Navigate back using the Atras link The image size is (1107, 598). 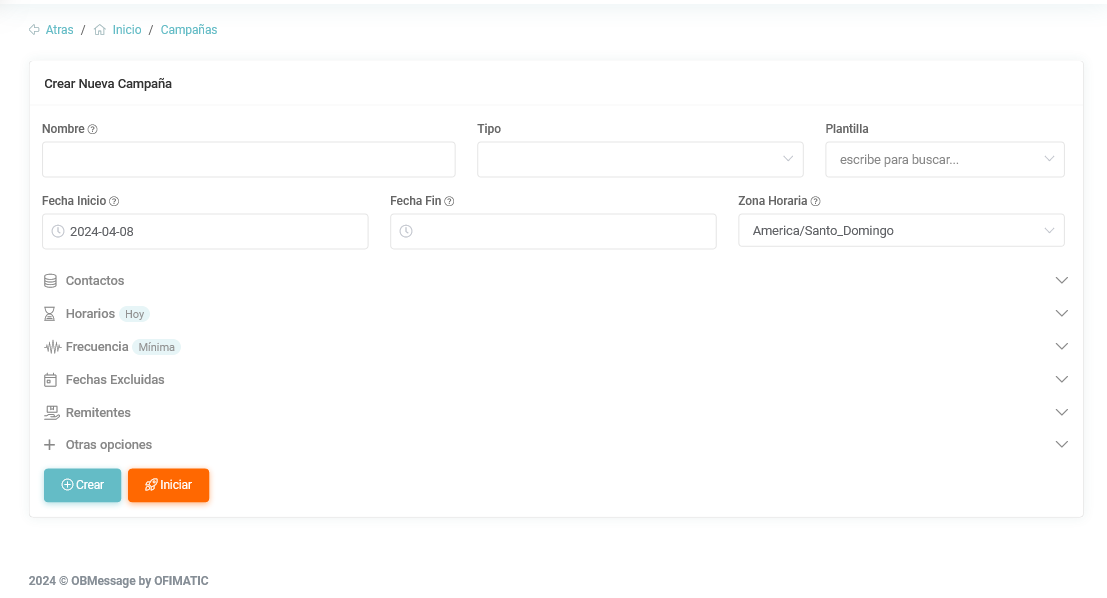[x=59, y=30]
